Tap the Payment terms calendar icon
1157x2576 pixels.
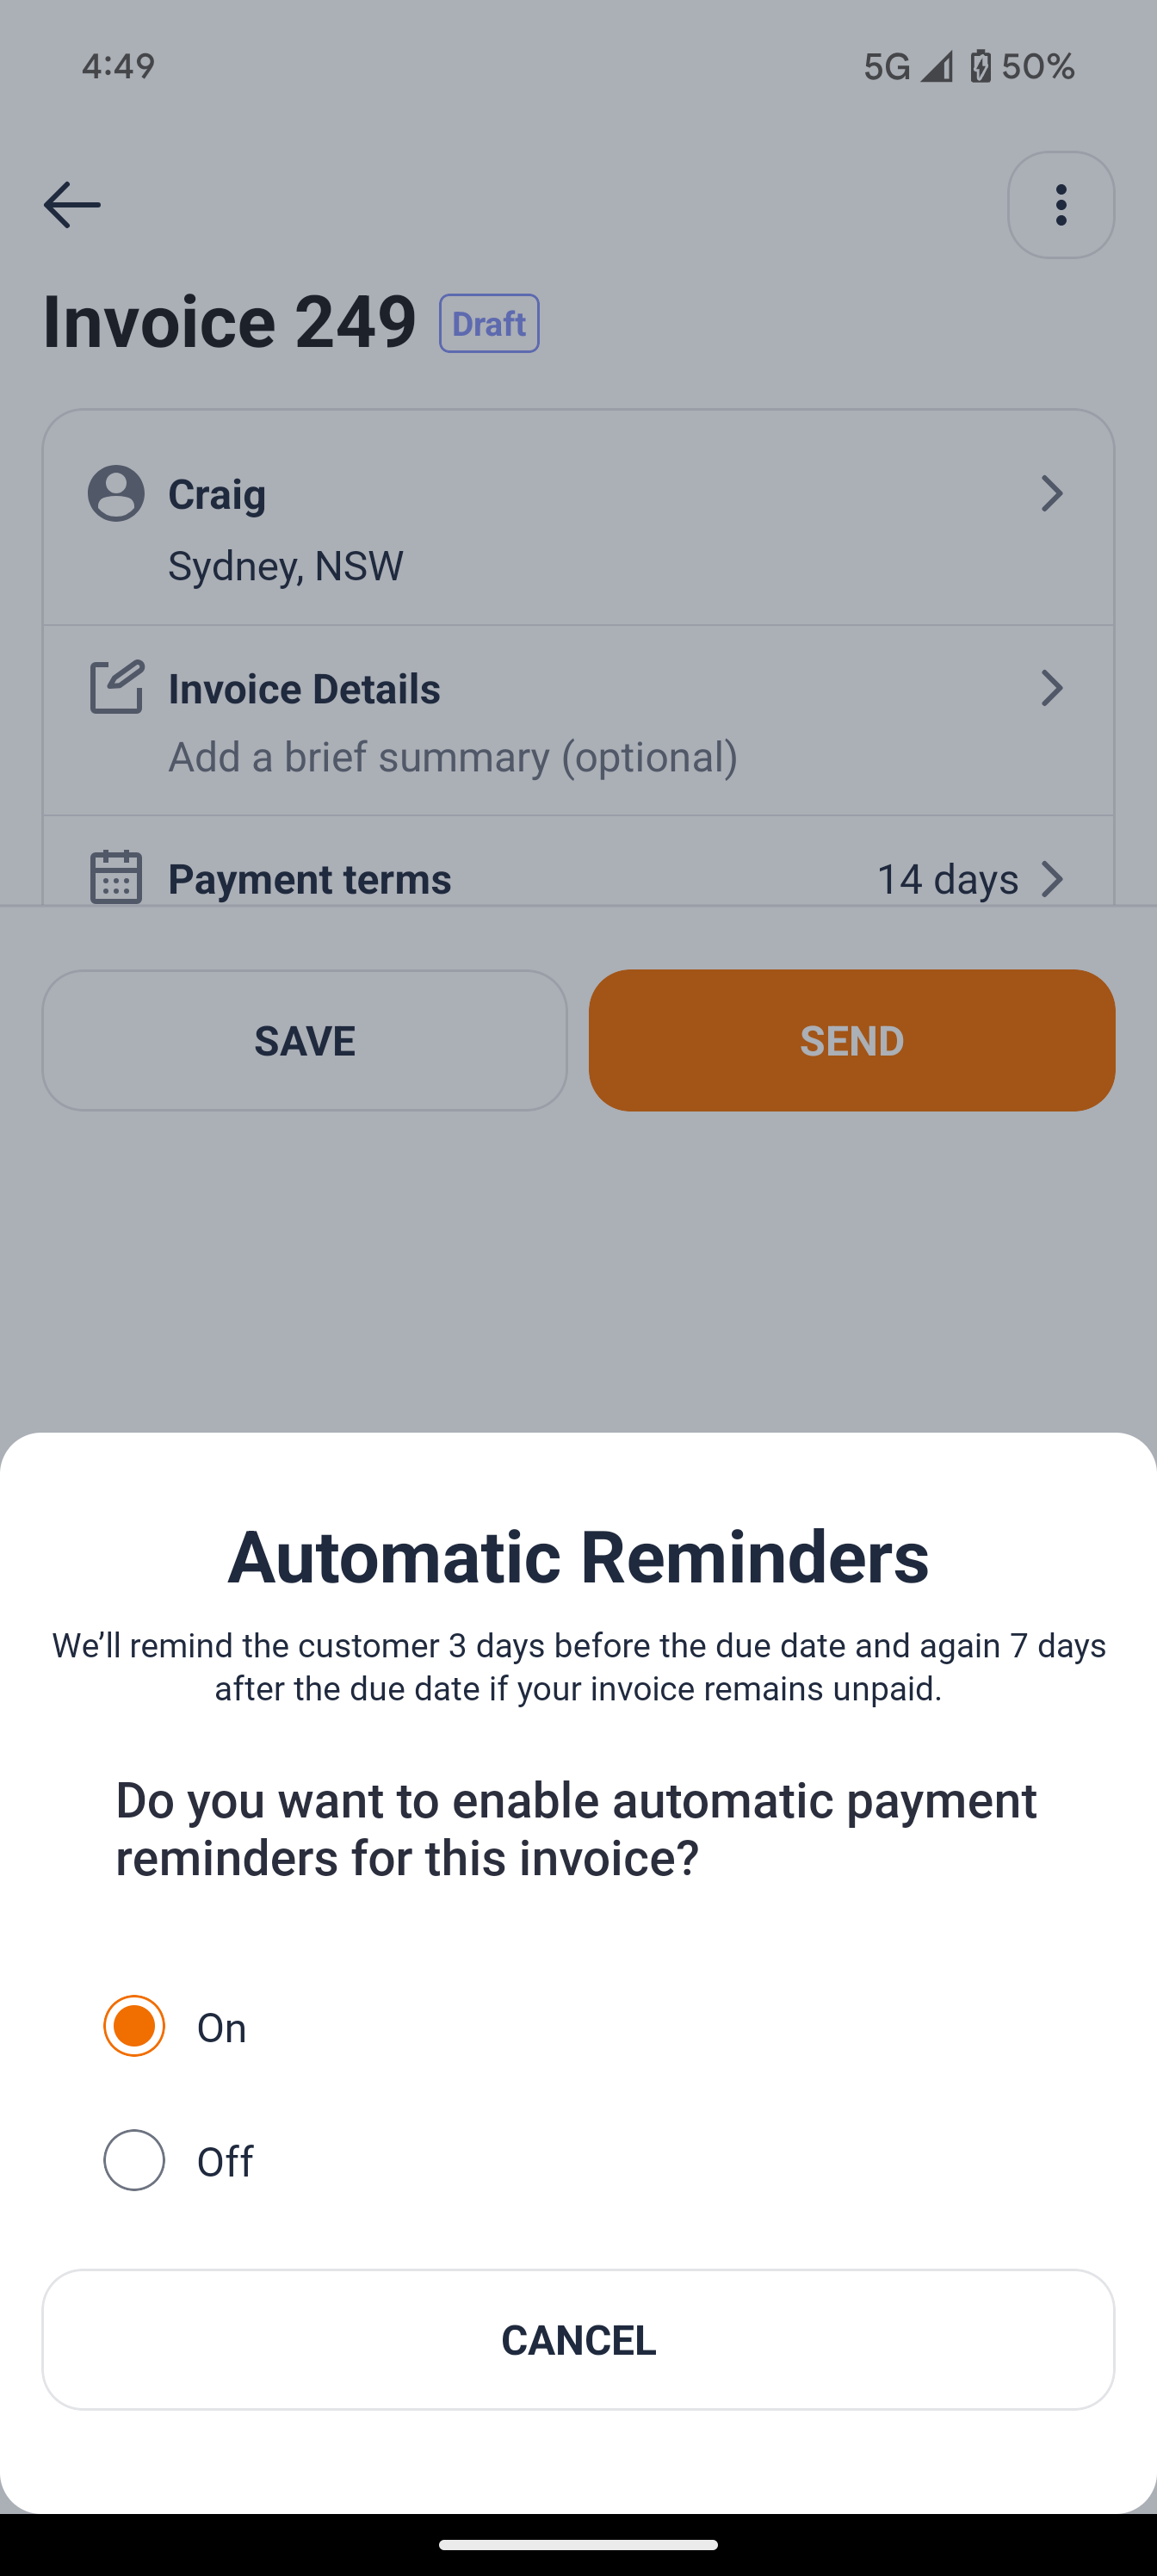[116, 878]
